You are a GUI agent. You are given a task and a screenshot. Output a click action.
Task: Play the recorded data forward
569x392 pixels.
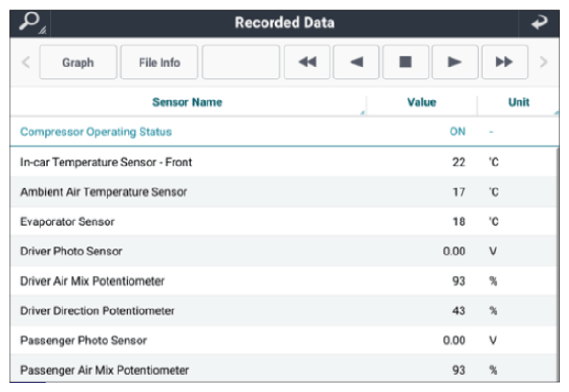point(455,62)
